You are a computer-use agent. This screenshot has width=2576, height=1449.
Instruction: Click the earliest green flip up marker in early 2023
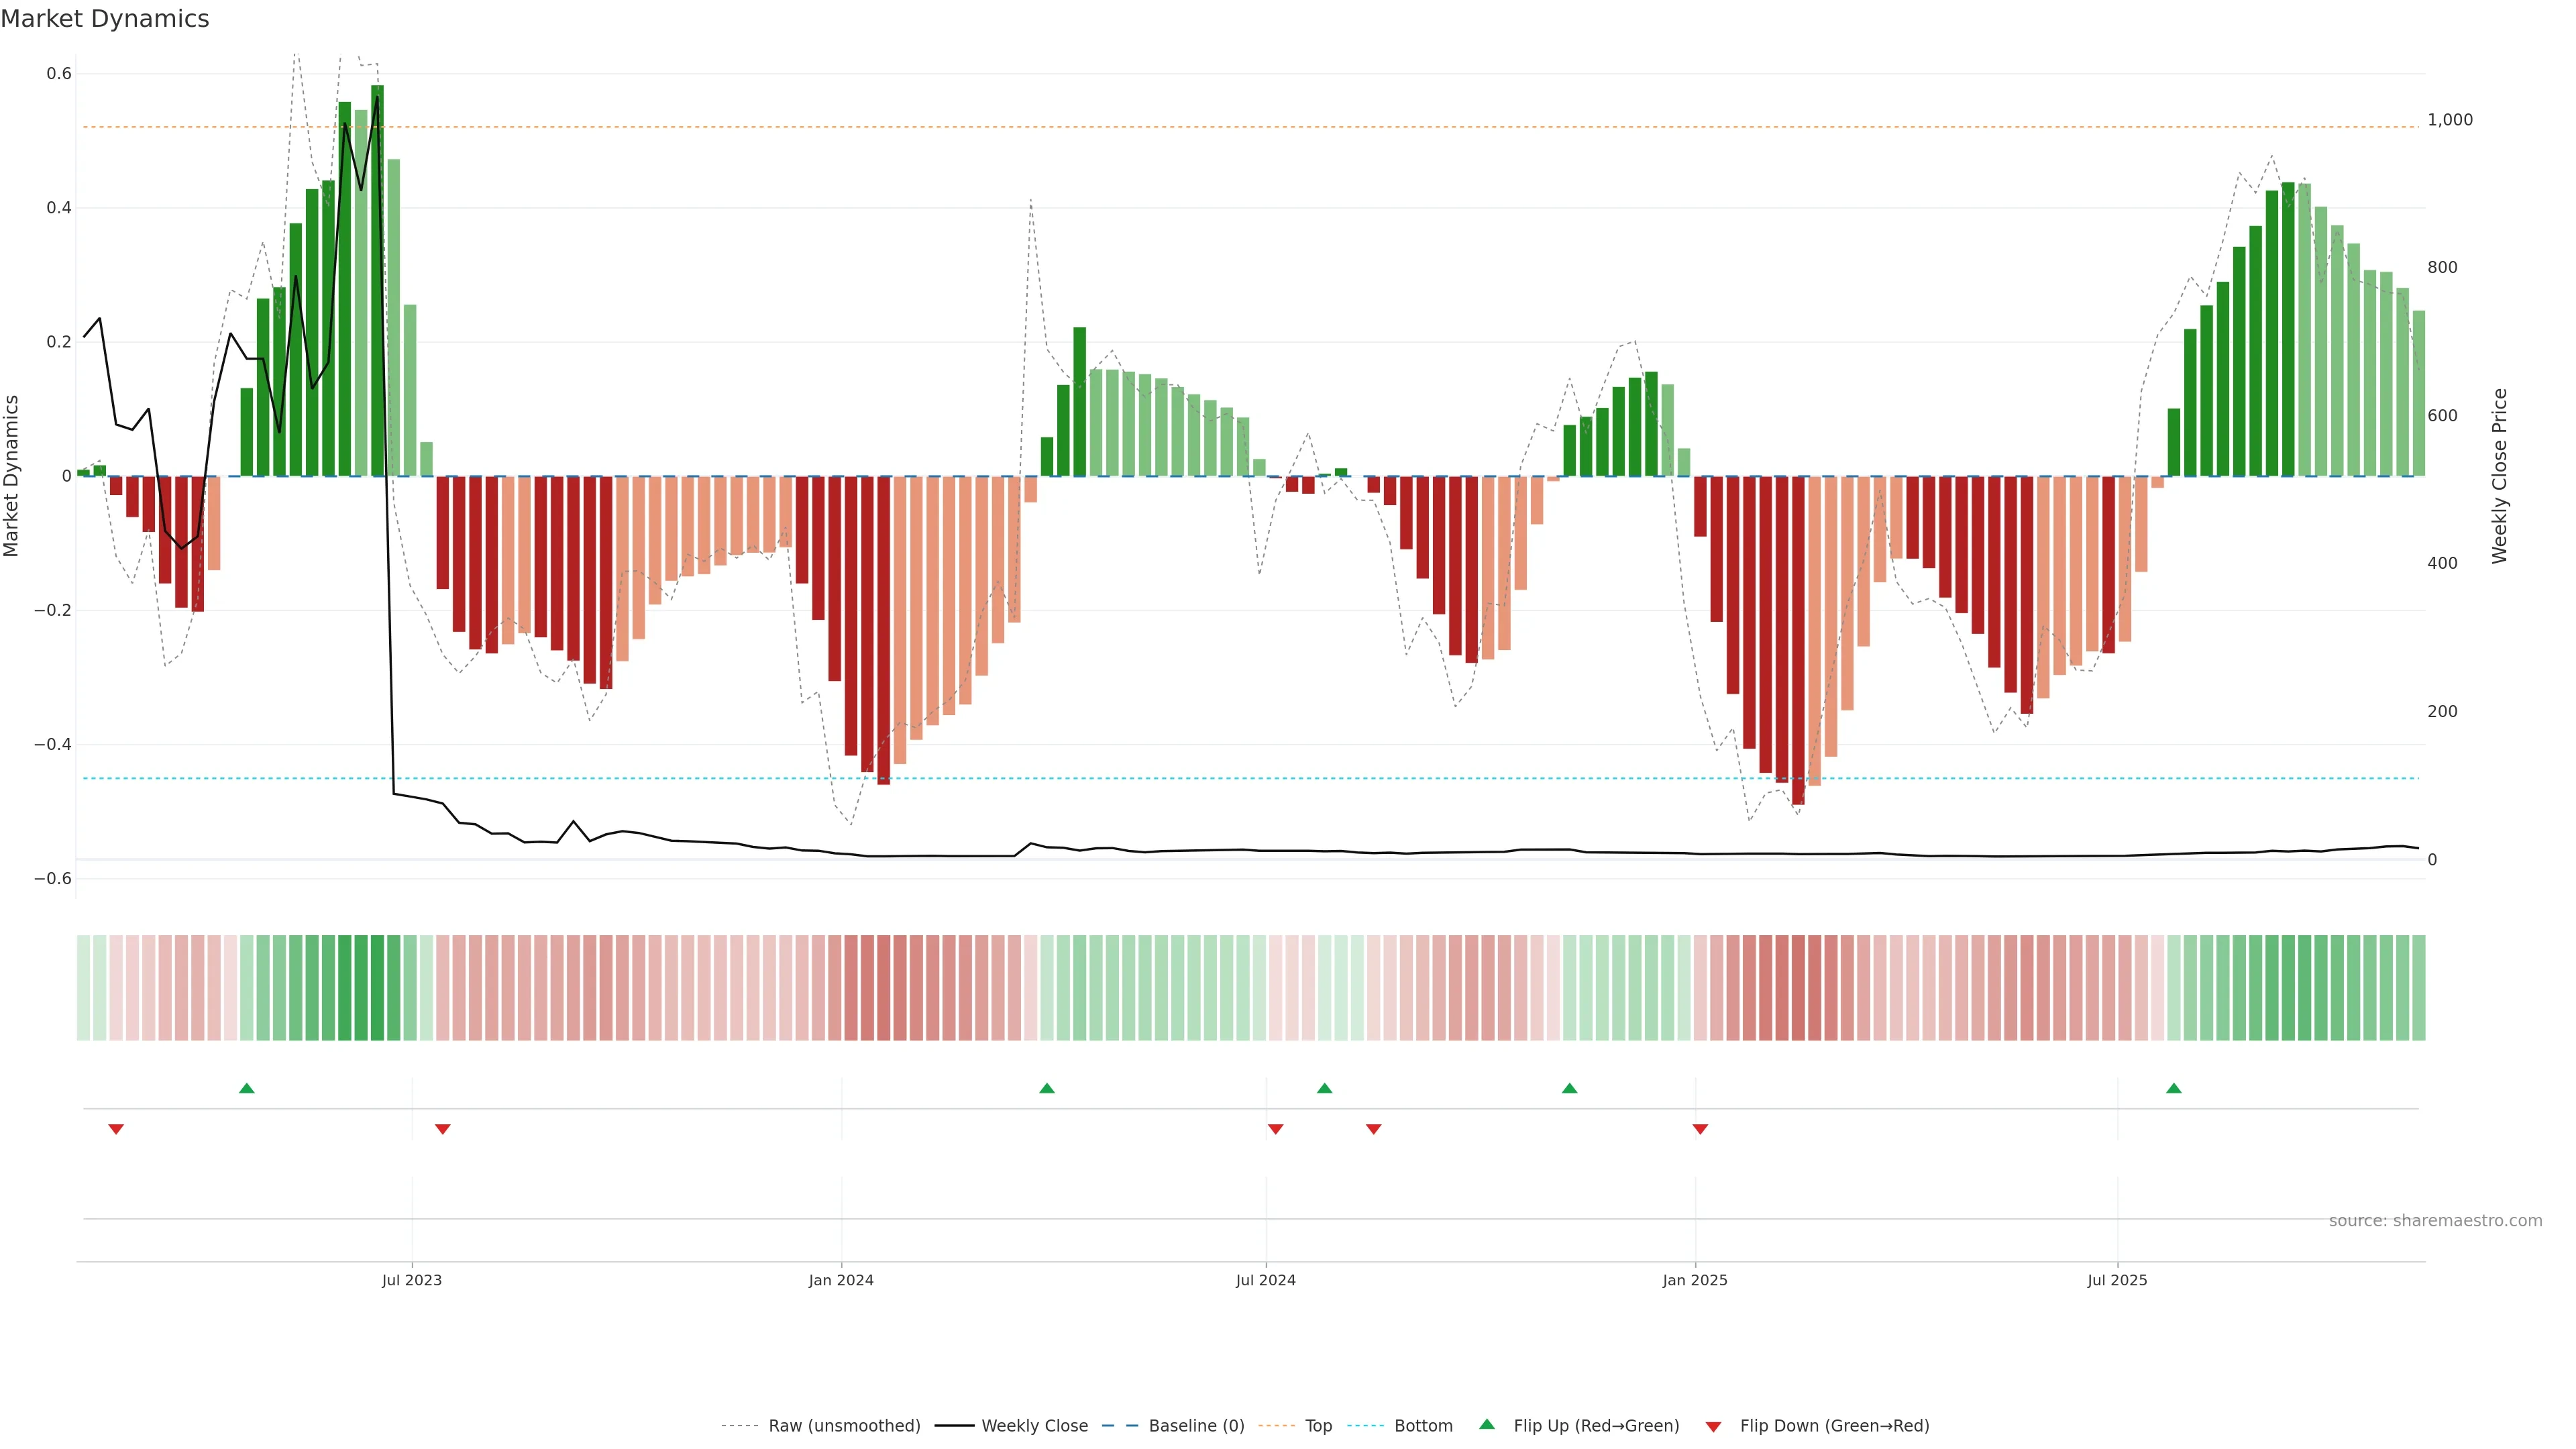pyautogui.click(x=247, y=1088)
